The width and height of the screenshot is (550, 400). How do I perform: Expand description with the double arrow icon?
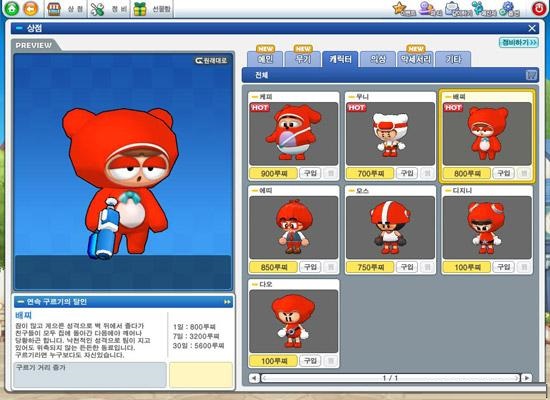coord(227,302)
